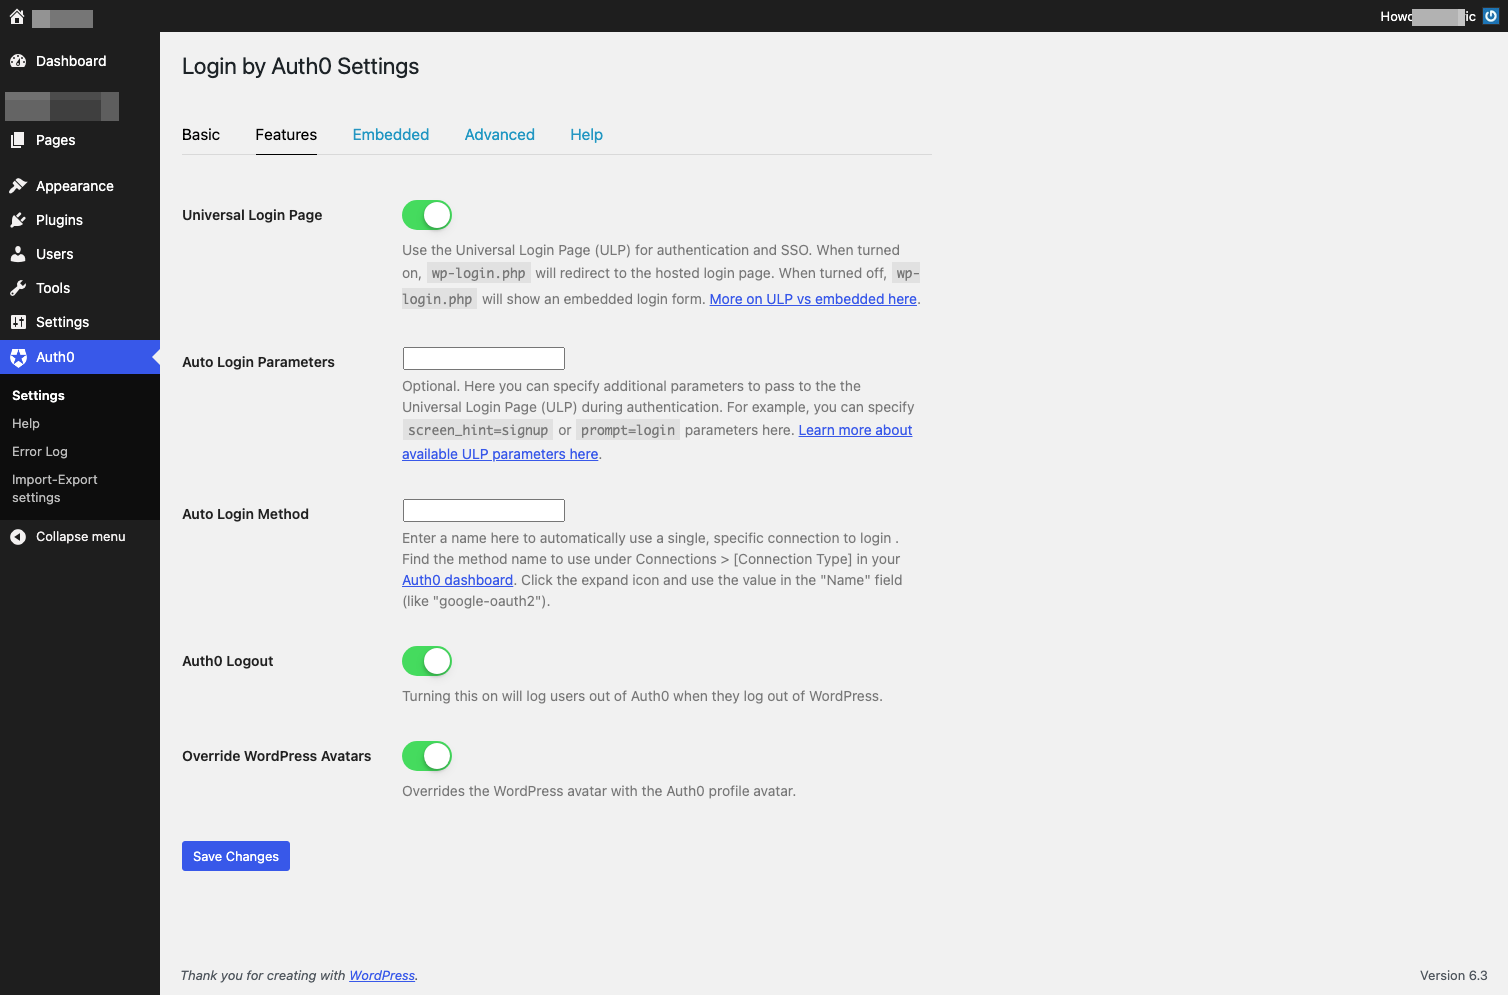Click the Plugins plug icon
1508x995 pixels.
tap(18, 220)
